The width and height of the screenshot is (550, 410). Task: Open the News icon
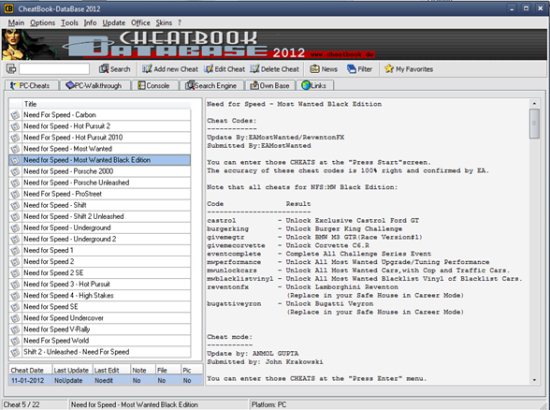click(x=315, y=69)
